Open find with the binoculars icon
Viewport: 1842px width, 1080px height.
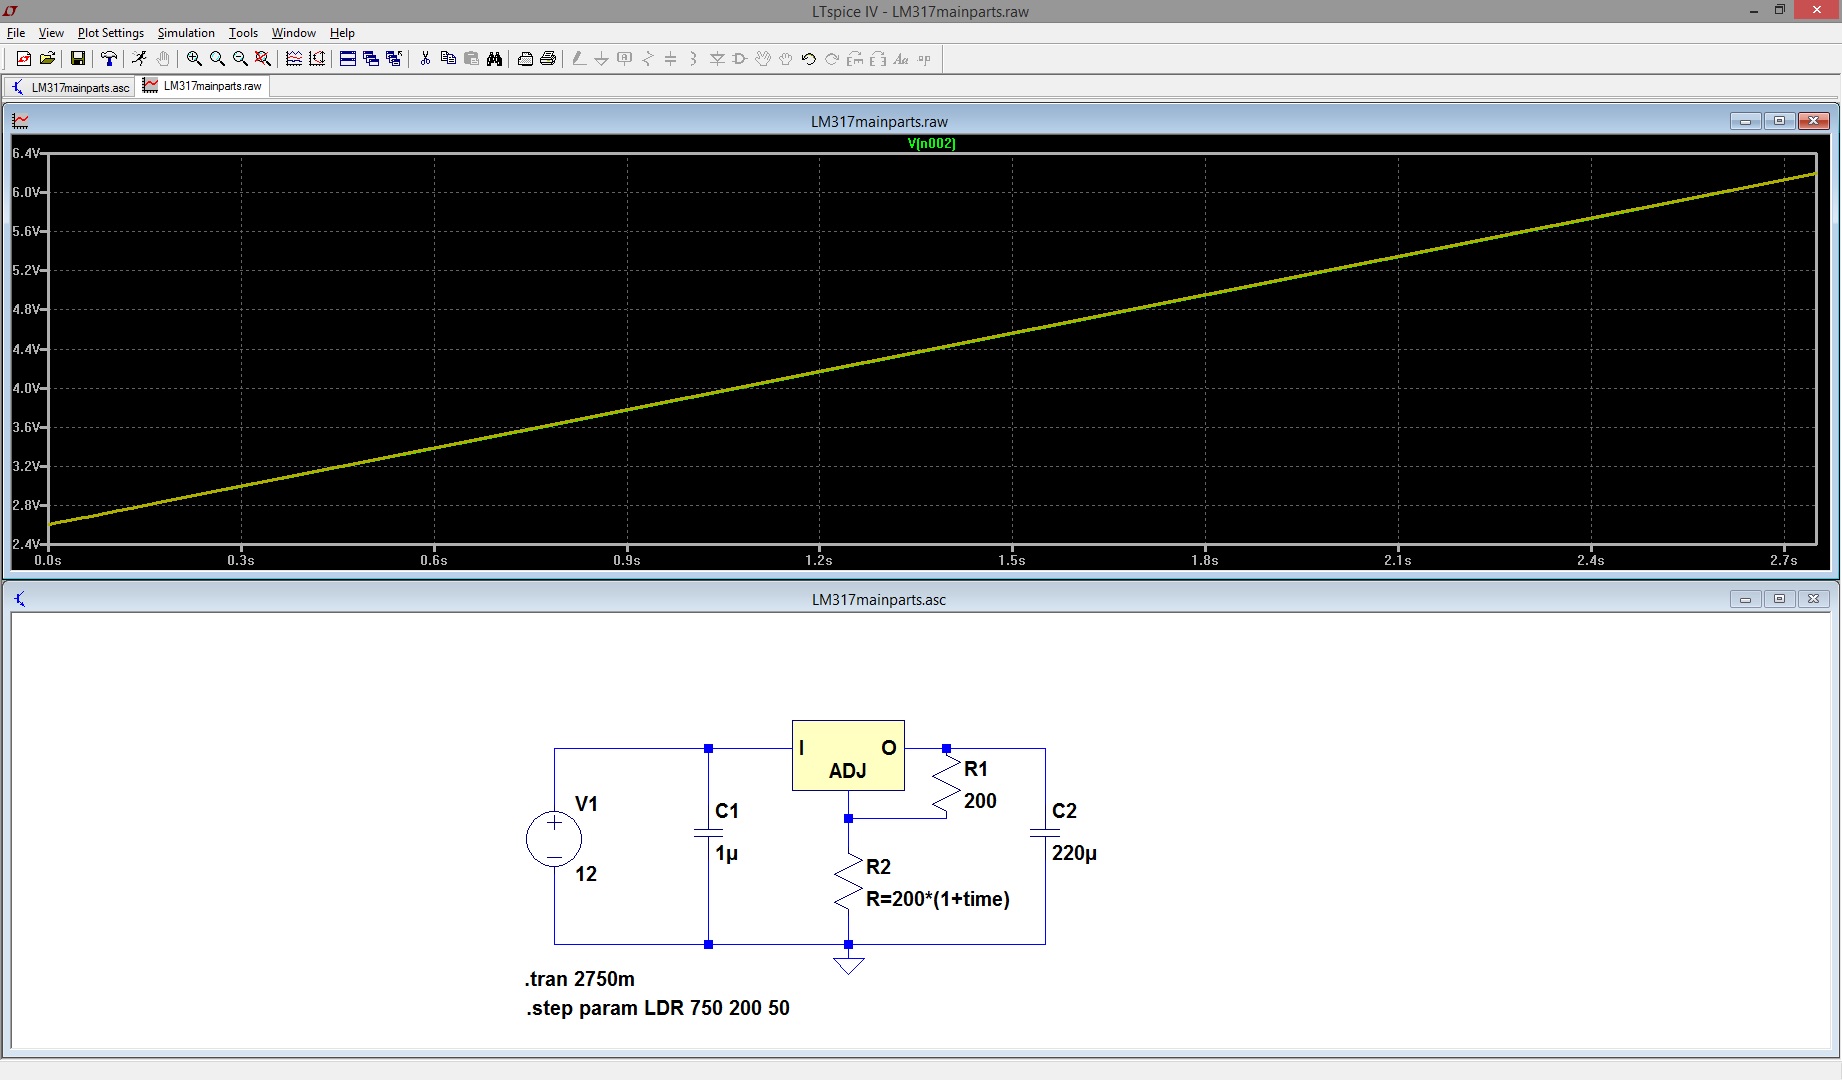pyautogui.click(x=494, y=59)
